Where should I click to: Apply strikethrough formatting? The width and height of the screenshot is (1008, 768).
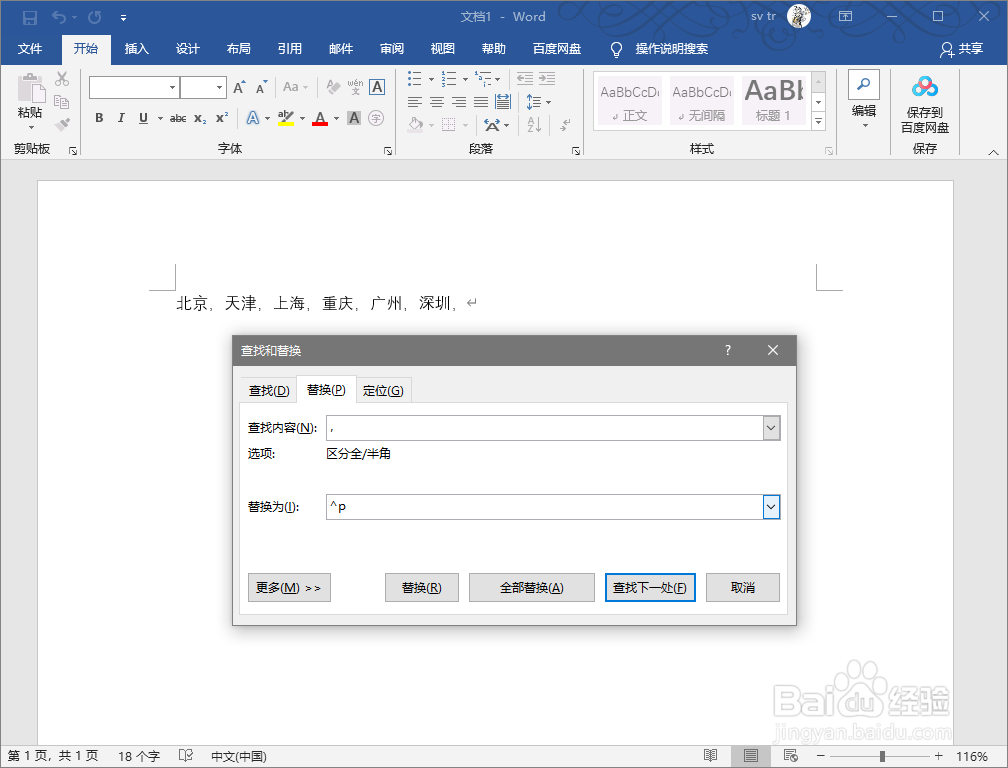click(179, 118)
